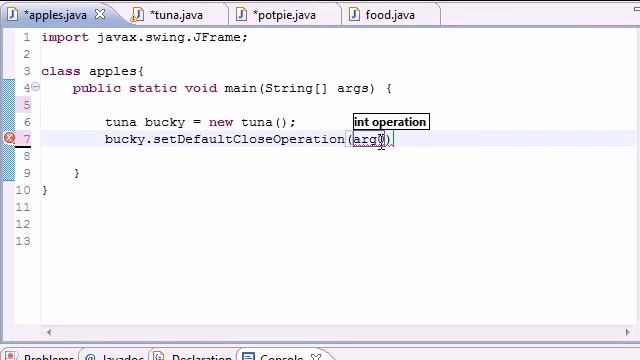Image resolution: width=640 pixels, height=360 pixels.
Task: Open the Problems view tab
Action: click(41, 356)
